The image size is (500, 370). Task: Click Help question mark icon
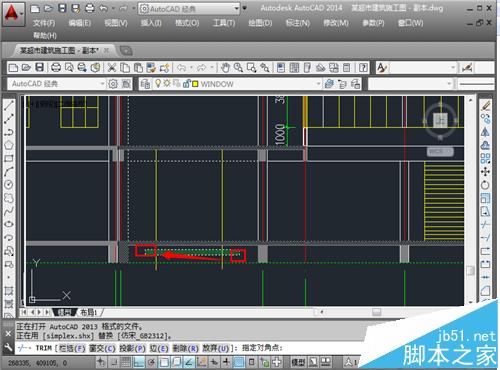tap(363, 68)
